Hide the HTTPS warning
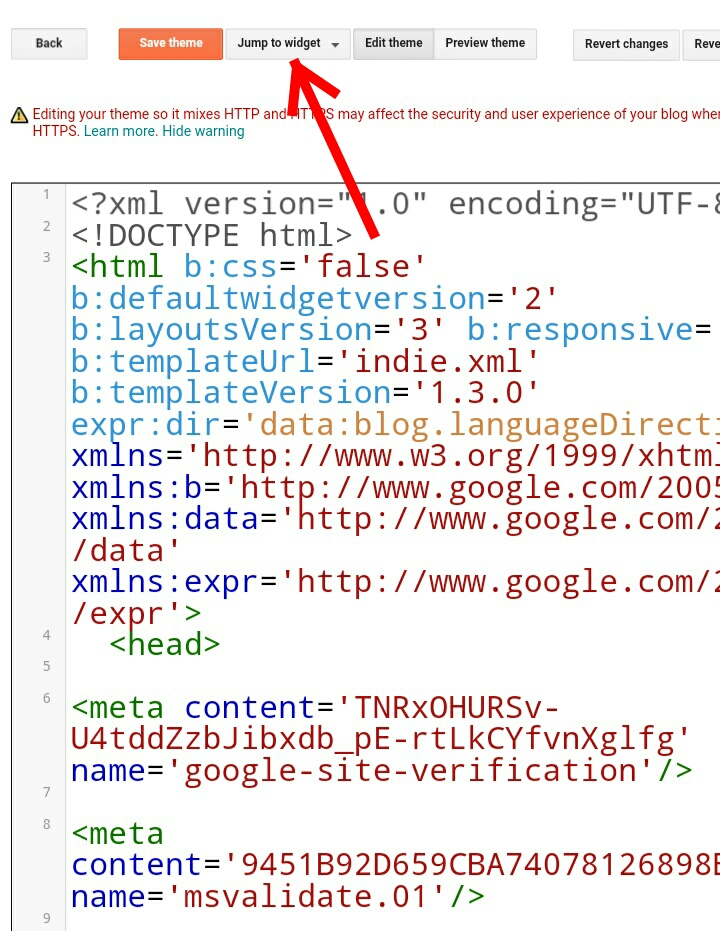Viewport: 720px width, 931px height. tap(203, 131)
